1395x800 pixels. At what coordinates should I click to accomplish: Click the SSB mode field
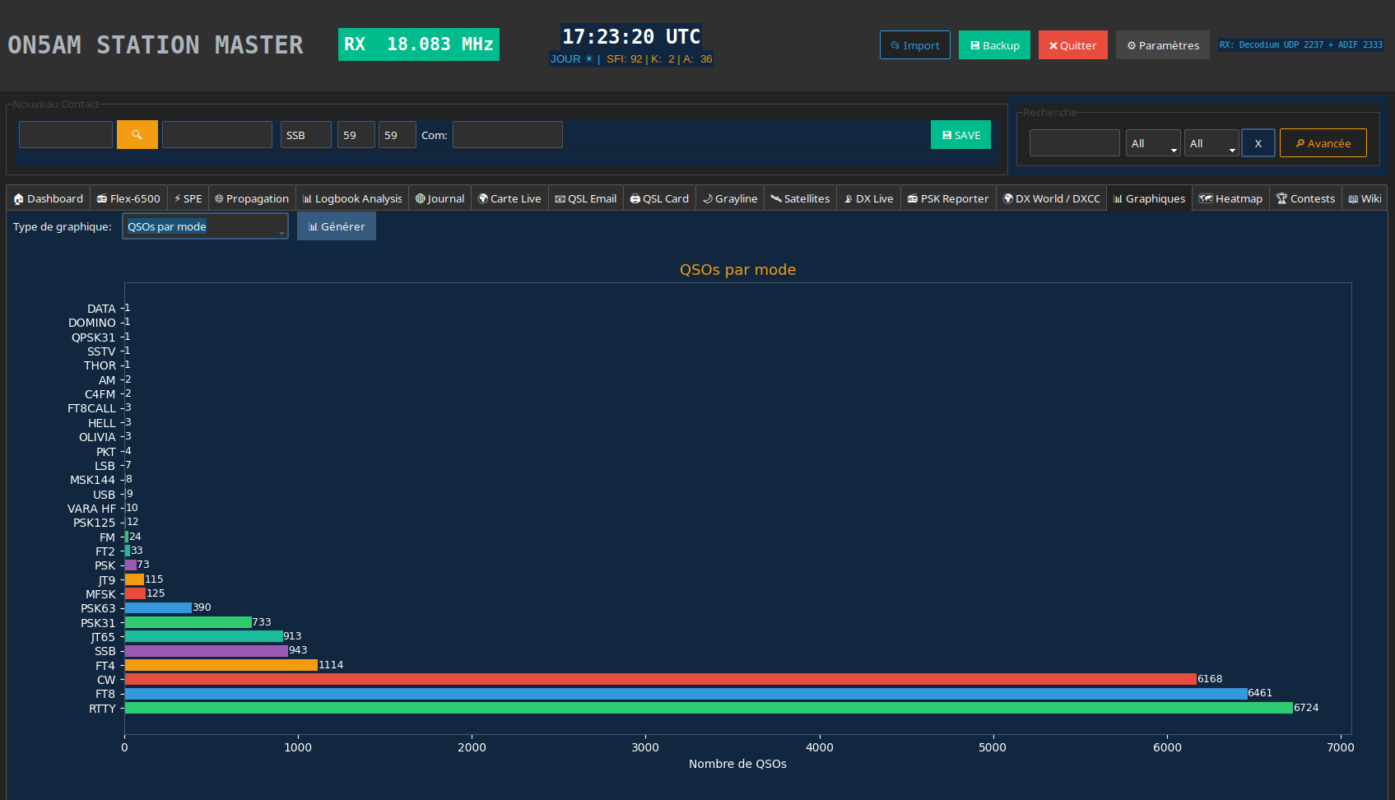305,135
